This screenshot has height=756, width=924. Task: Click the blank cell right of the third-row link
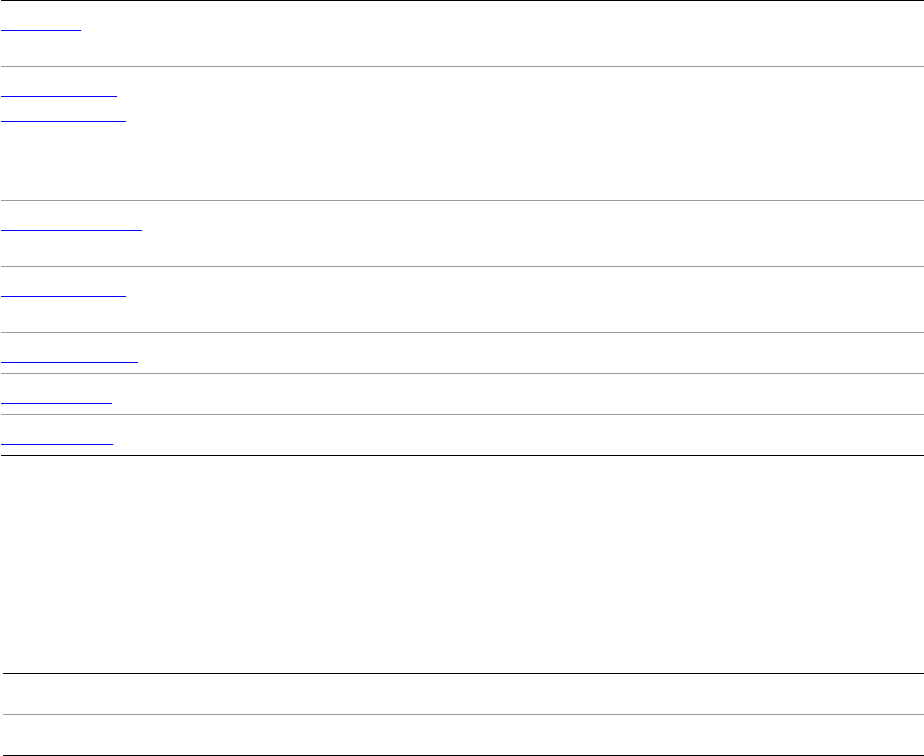500,233
